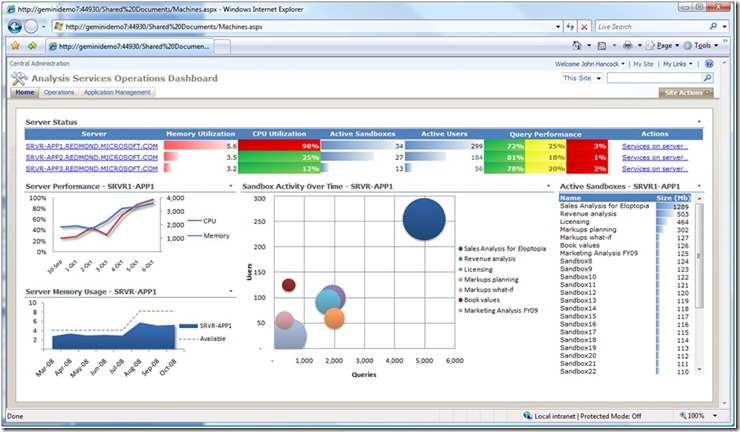Click the Add to Favorites icon
The image size is (740, 432).
pyautogui.click(x=32, y=46)
